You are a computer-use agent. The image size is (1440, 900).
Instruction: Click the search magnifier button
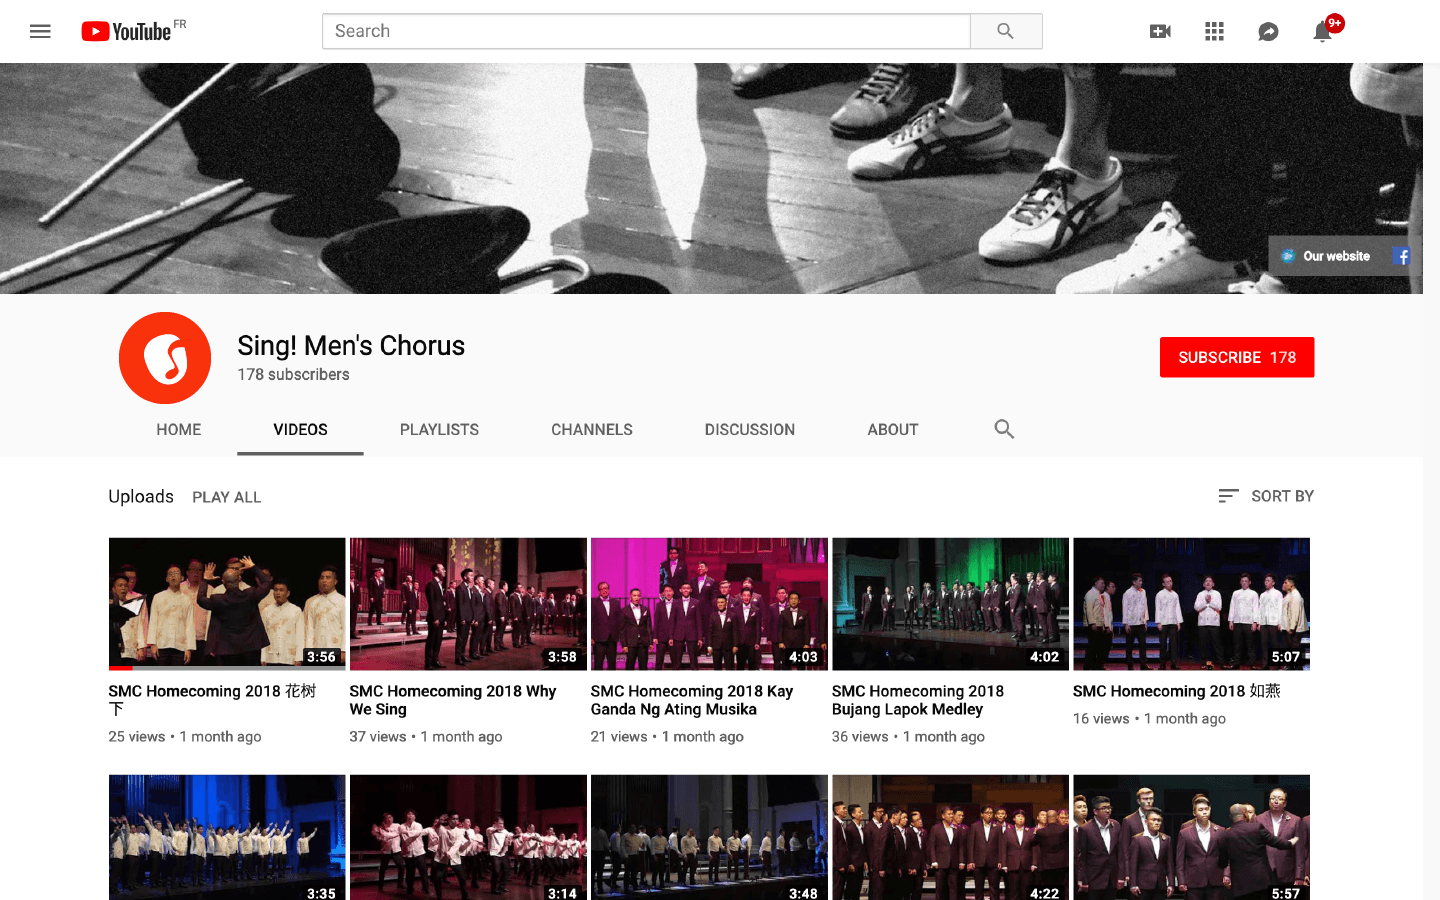1006,31
